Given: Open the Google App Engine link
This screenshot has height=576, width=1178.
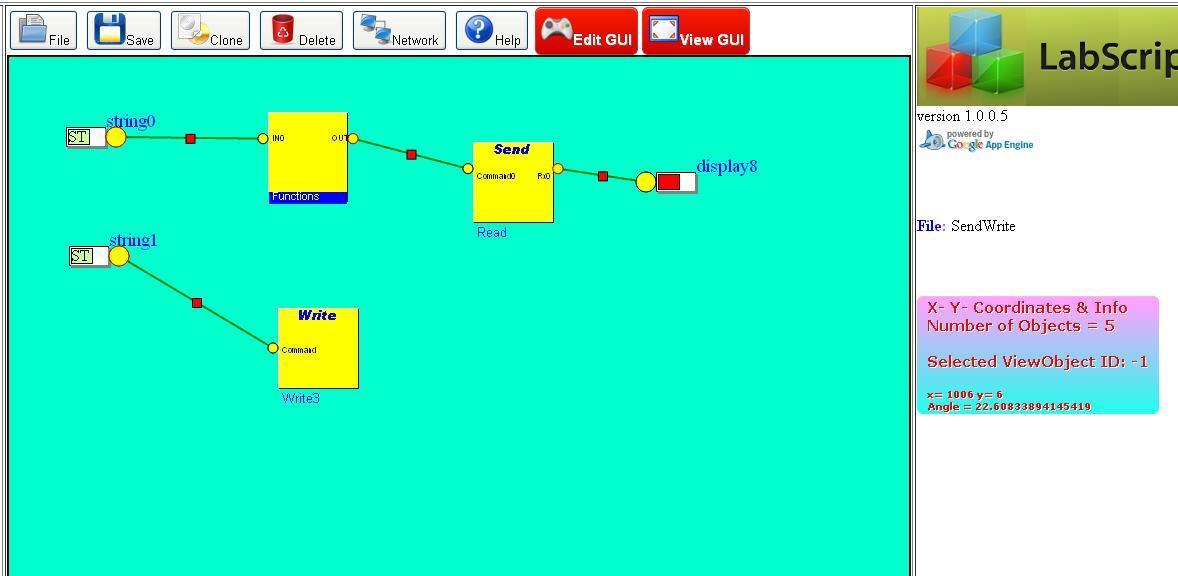Looking at the screenshot, I should tap(975, 140).
